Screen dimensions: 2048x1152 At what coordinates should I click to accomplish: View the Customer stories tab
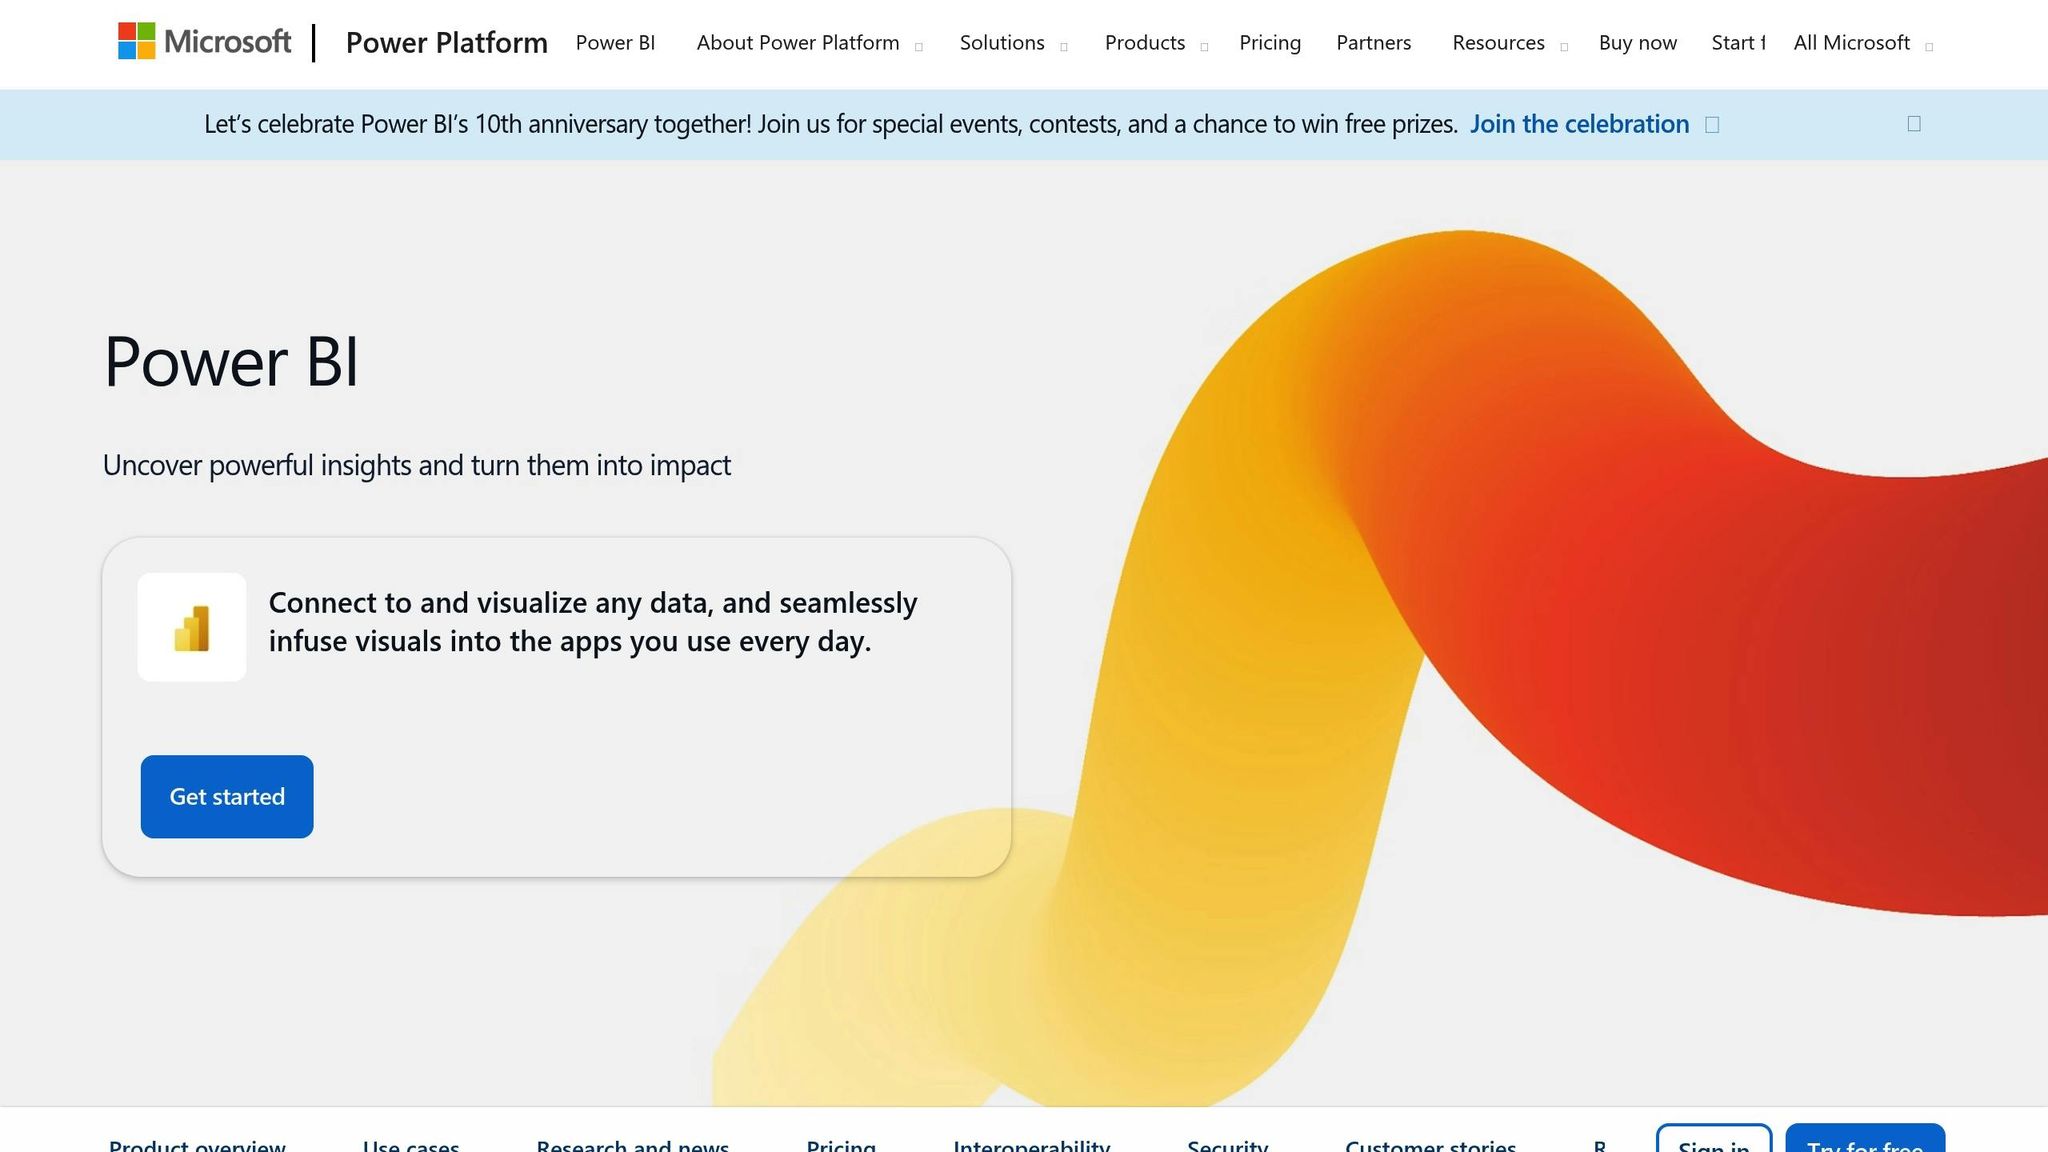(x=1430, y=1144)
